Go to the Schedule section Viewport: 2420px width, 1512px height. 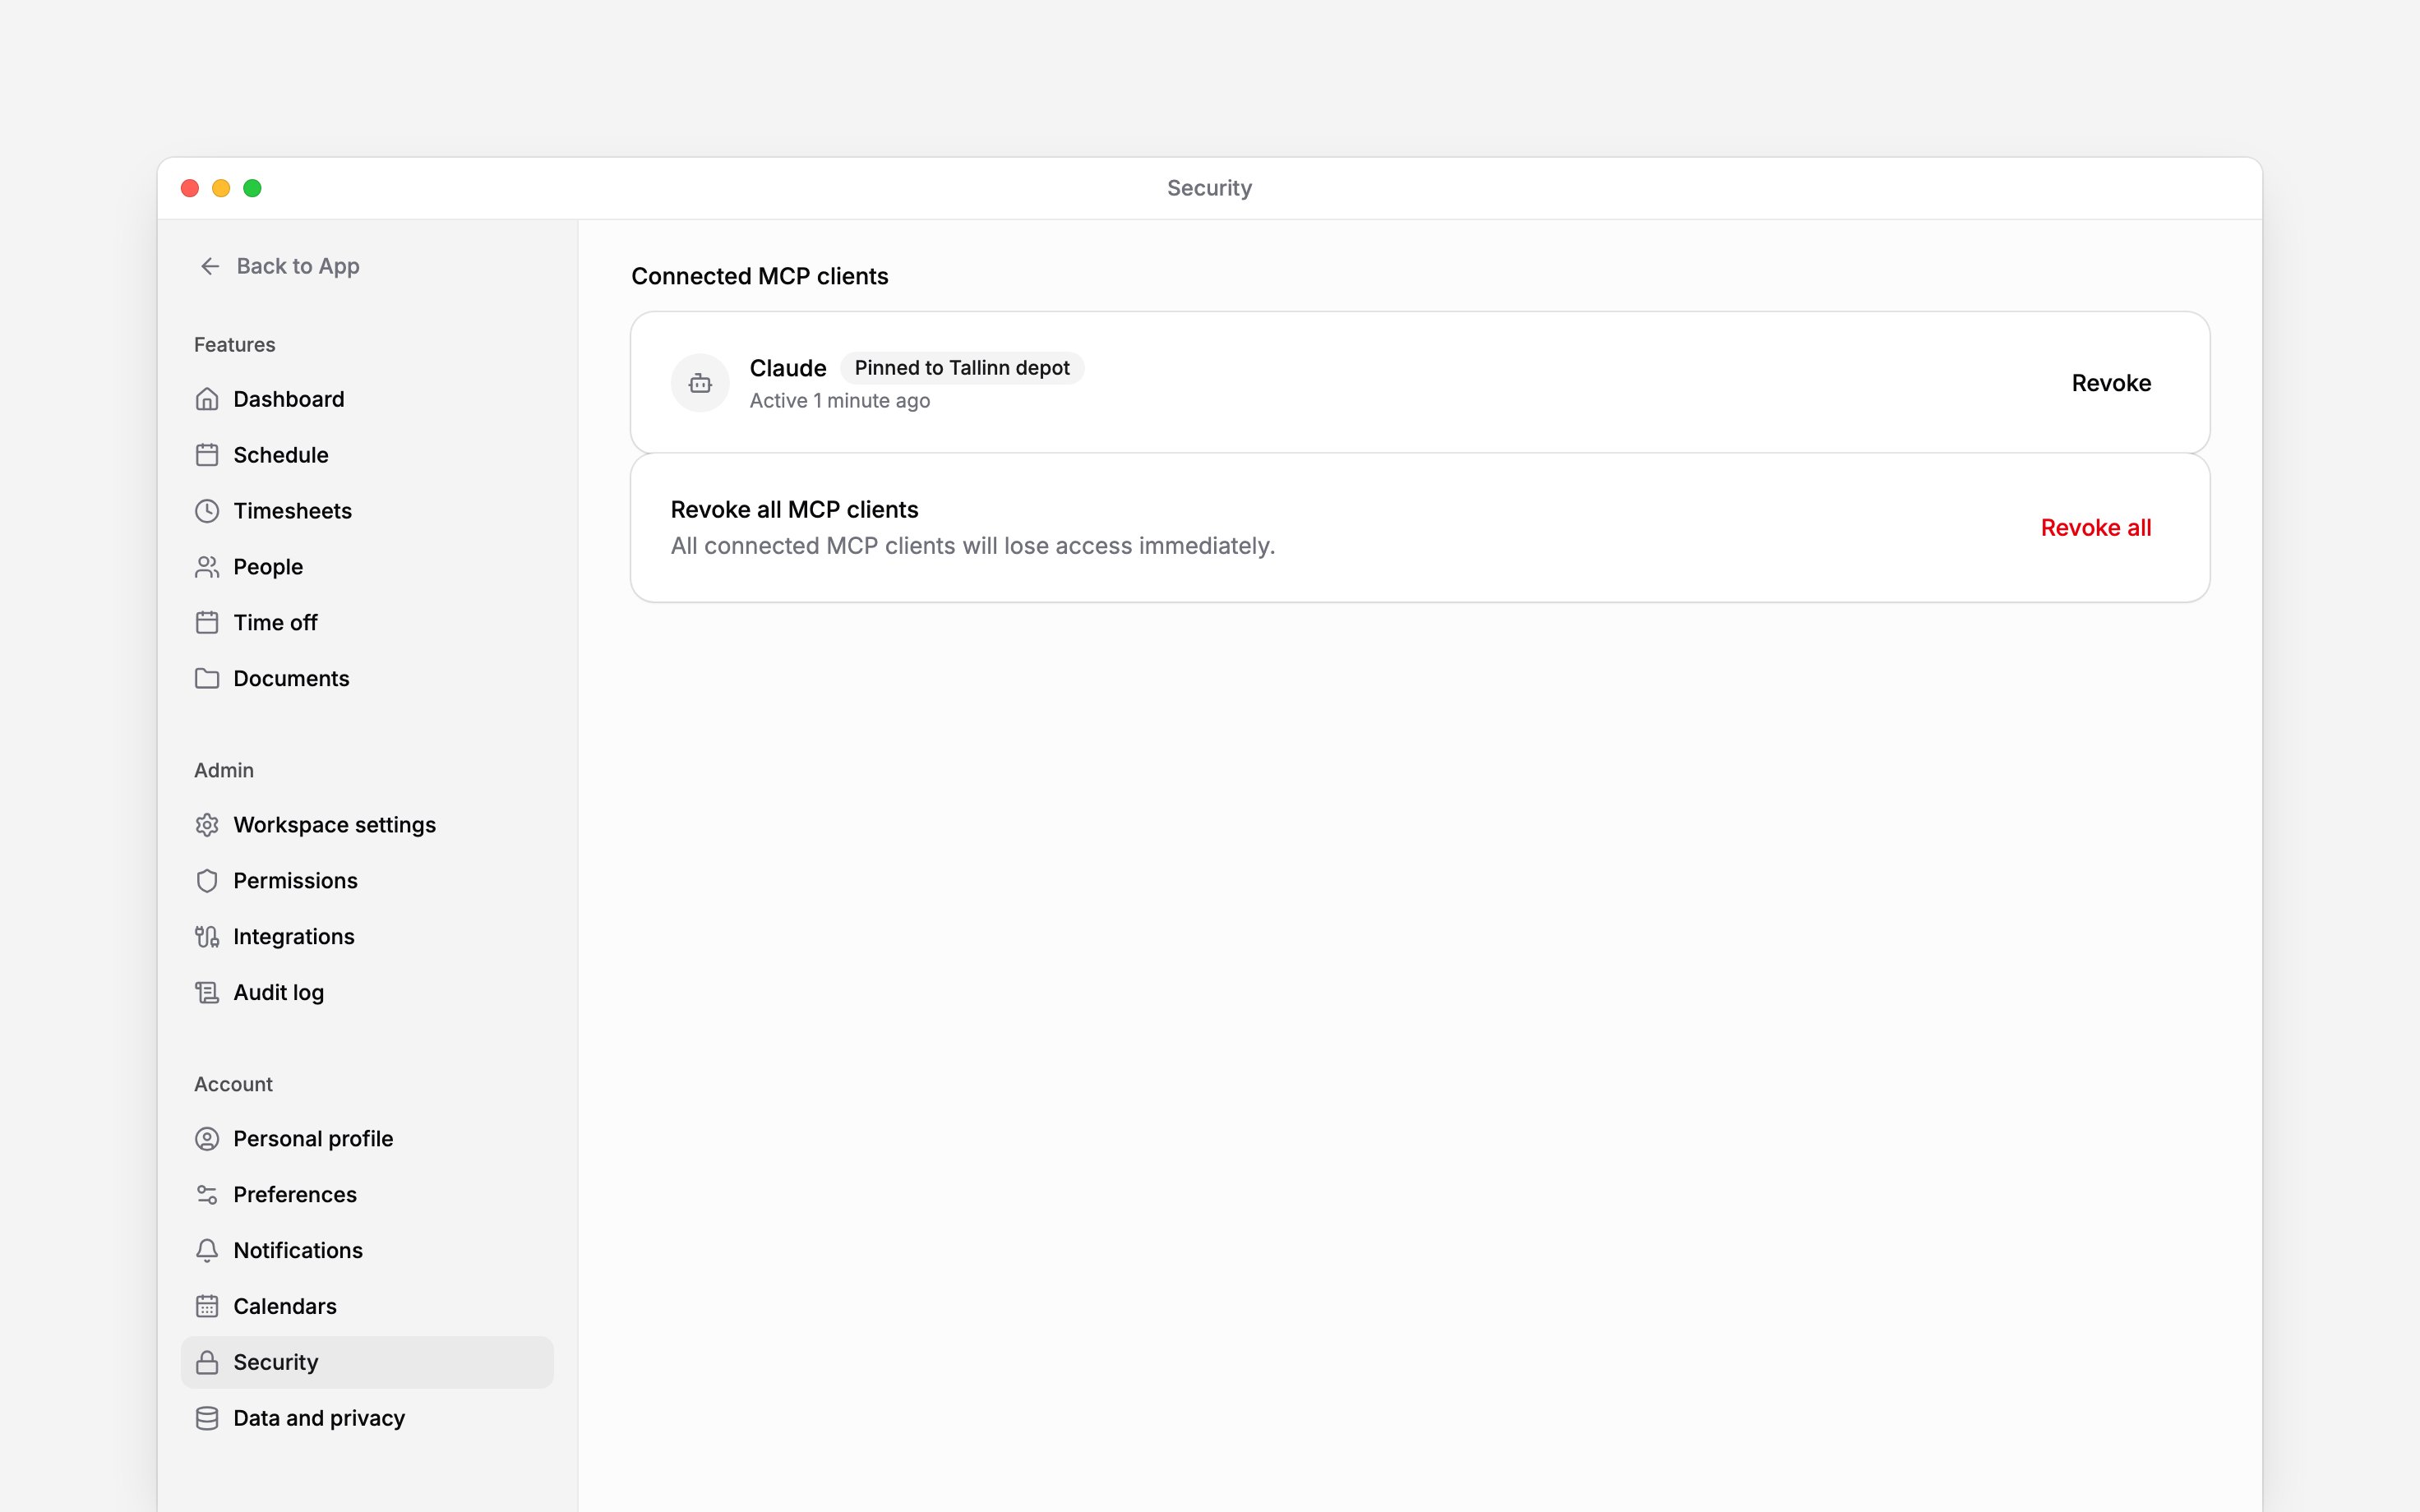[367, 455]
